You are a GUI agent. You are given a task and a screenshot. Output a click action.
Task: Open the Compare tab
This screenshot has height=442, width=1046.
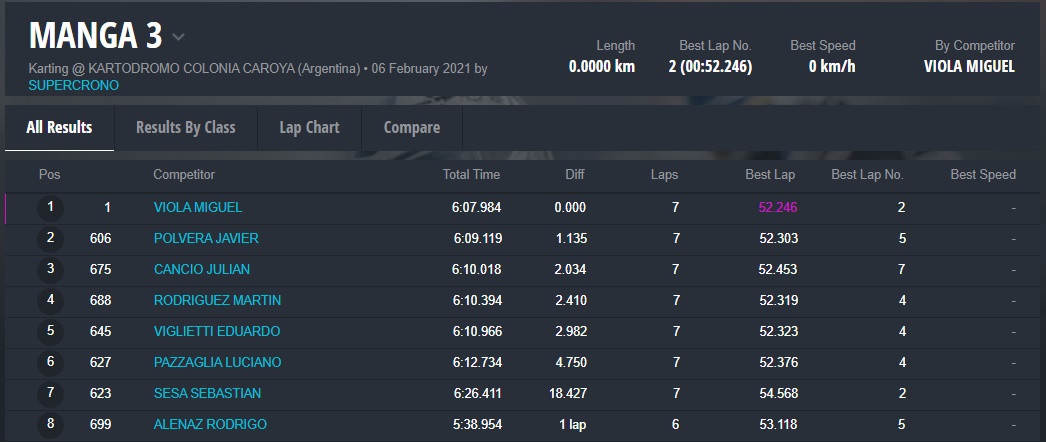411,127
